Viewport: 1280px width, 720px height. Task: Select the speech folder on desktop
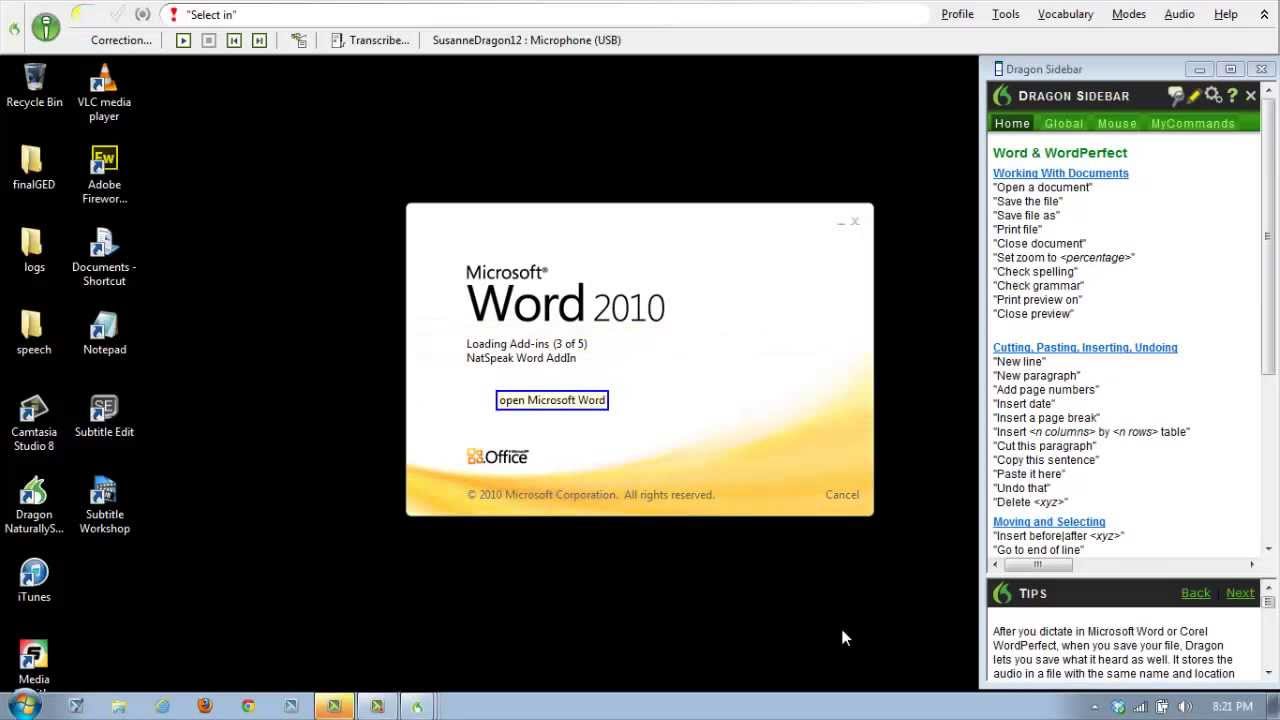33,333
